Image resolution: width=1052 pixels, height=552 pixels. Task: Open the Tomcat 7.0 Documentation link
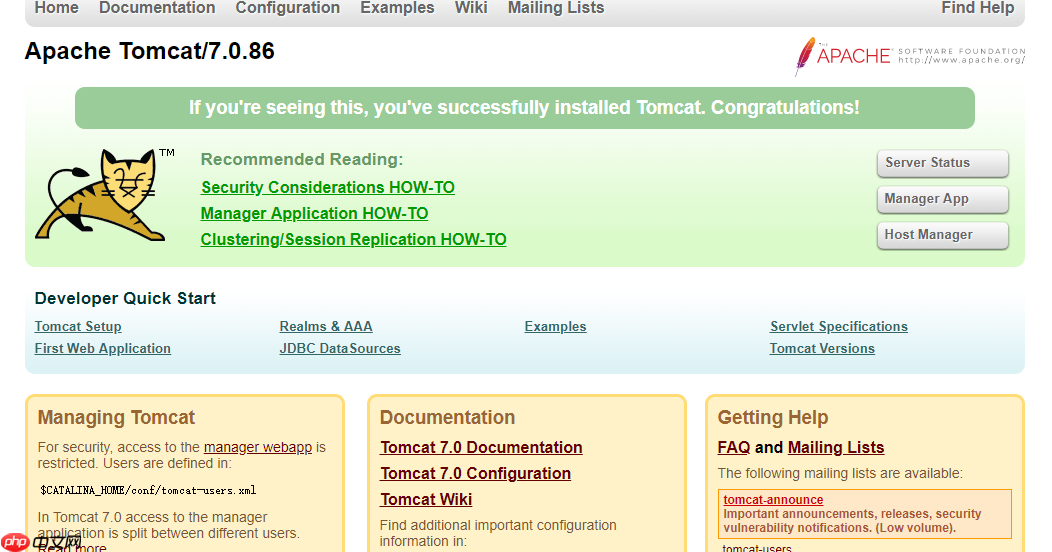click(x=481, y=447)
